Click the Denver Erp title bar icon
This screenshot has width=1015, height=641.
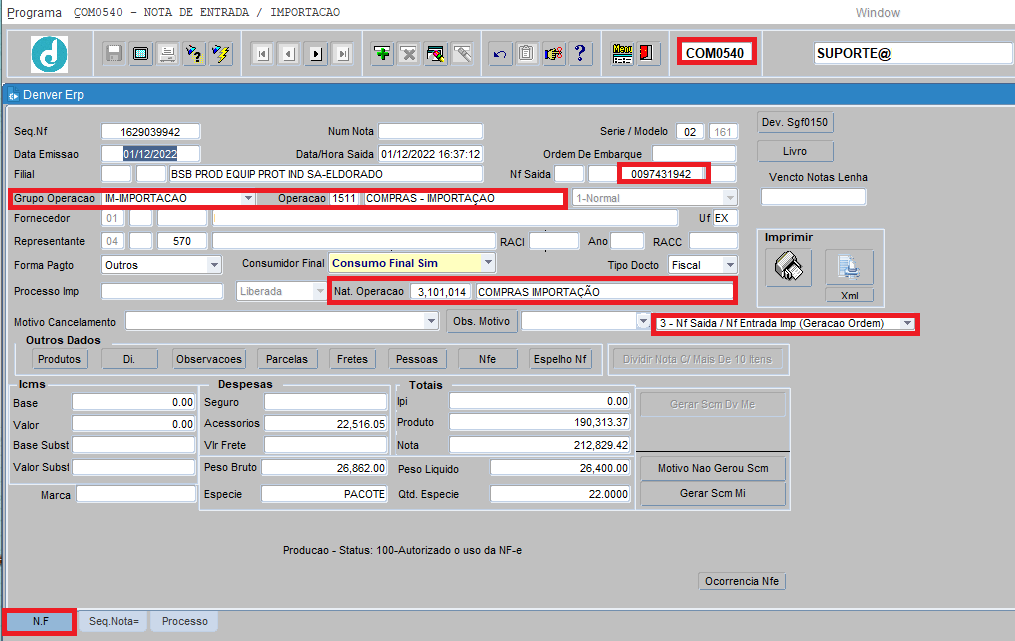13,95
